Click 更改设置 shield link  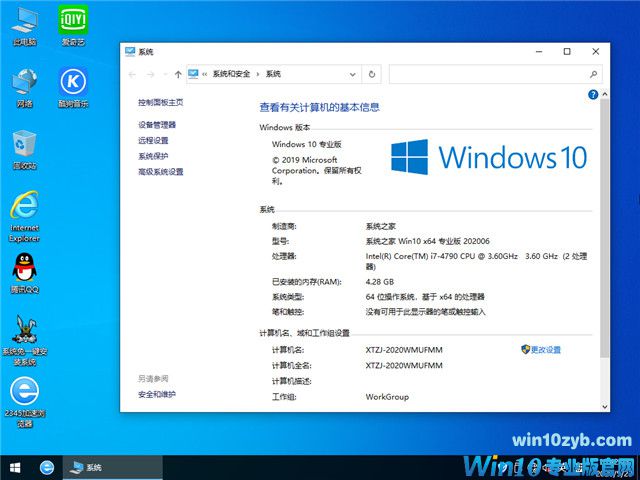click(541, 349)
